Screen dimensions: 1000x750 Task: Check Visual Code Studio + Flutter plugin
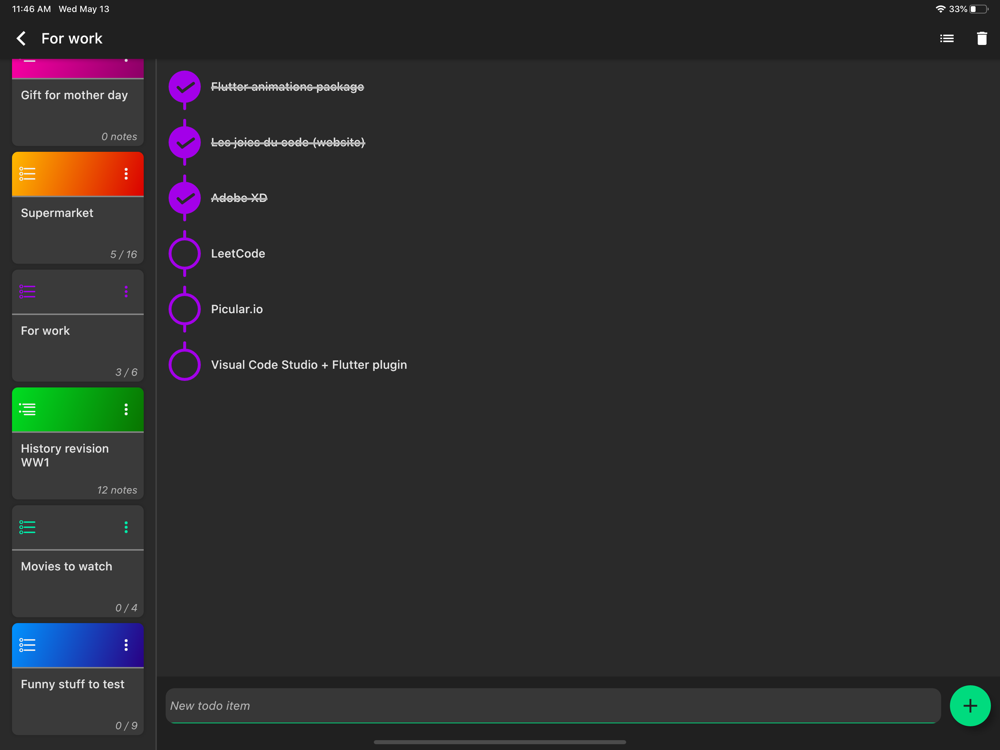point(185,365)
